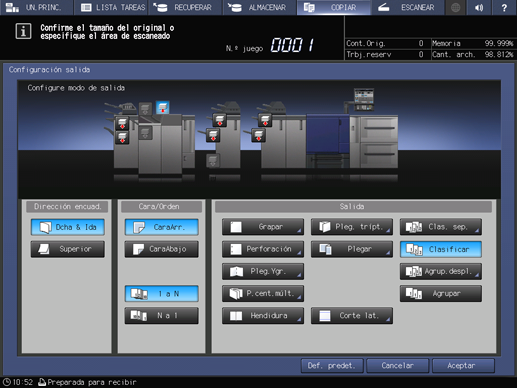Select the COPIAR tab
The image size is (517, 388).
tap(334, 7)
